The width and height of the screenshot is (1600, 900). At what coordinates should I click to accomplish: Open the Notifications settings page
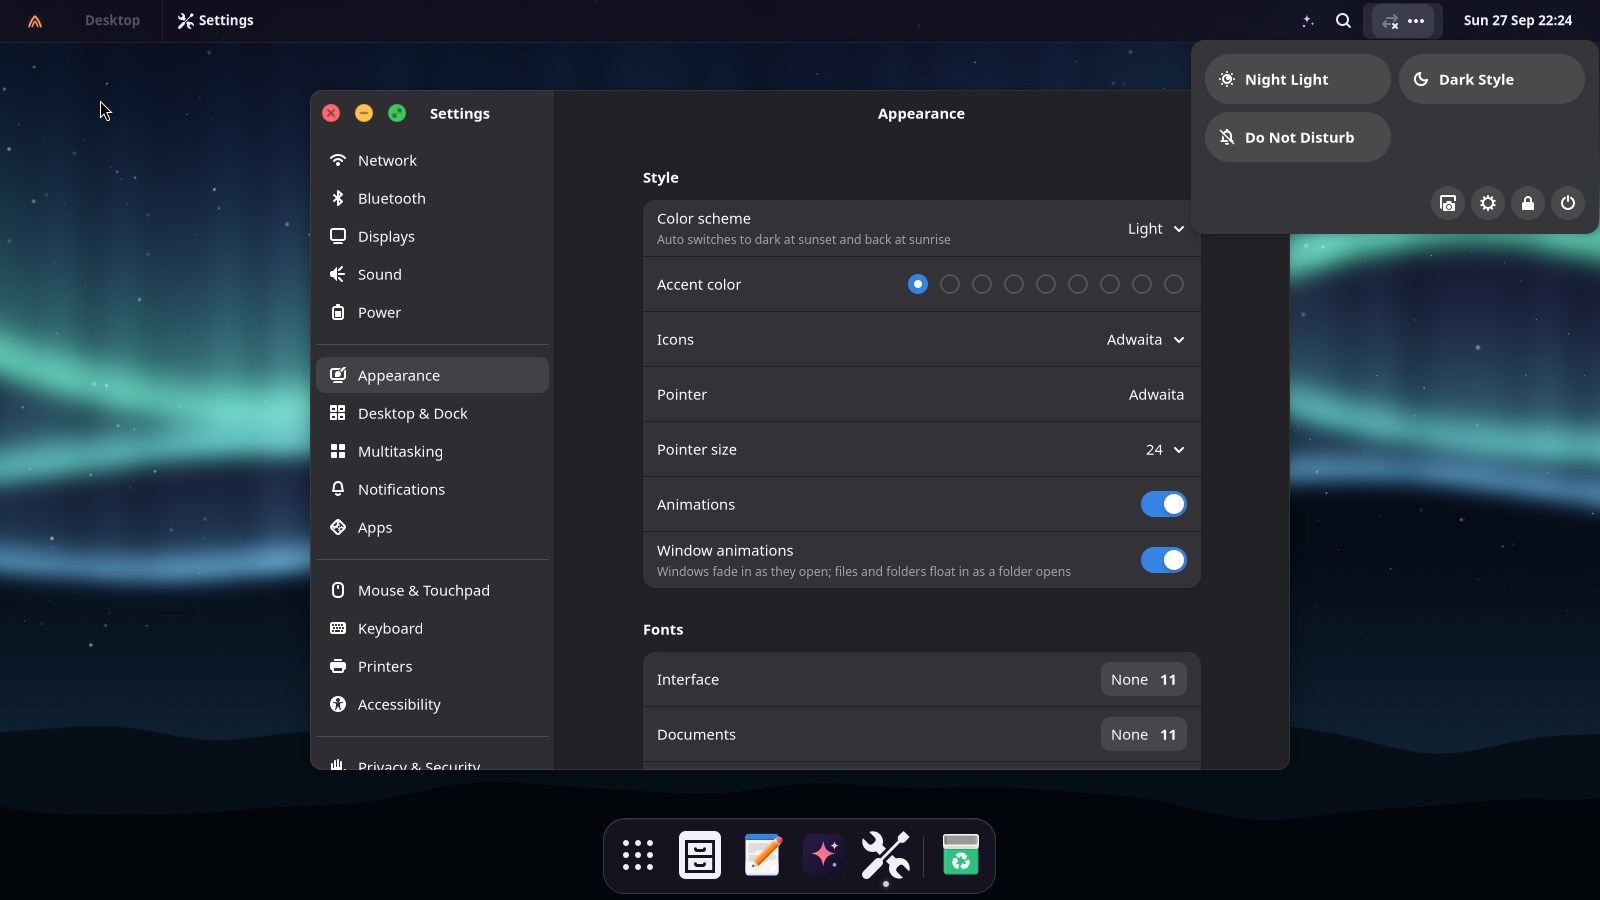point(432,489)
